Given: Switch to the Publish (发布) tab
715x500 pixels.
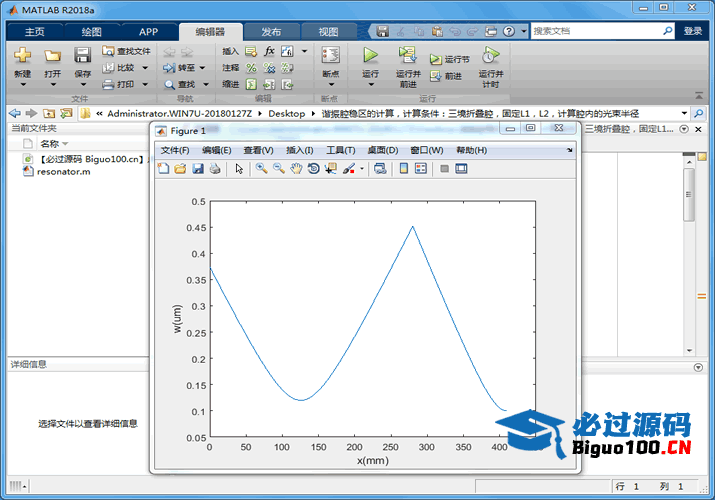Looking at the screenshot, I should click(x=271, y=31).
